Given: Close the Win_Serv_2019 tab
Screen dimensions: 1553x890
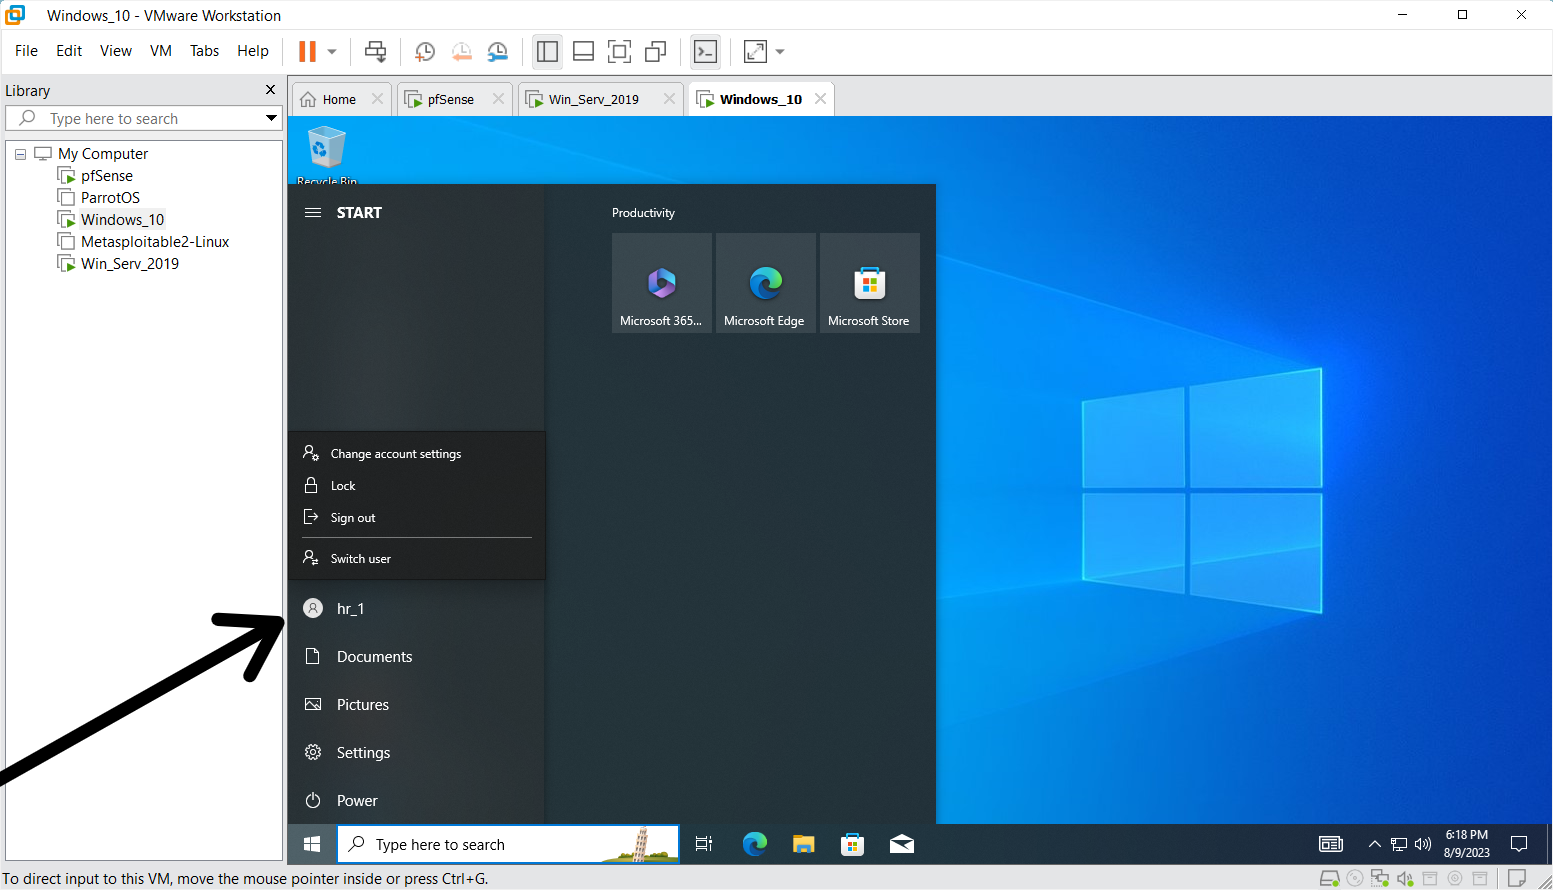Looking at the screenshot, I should [669, 99].
